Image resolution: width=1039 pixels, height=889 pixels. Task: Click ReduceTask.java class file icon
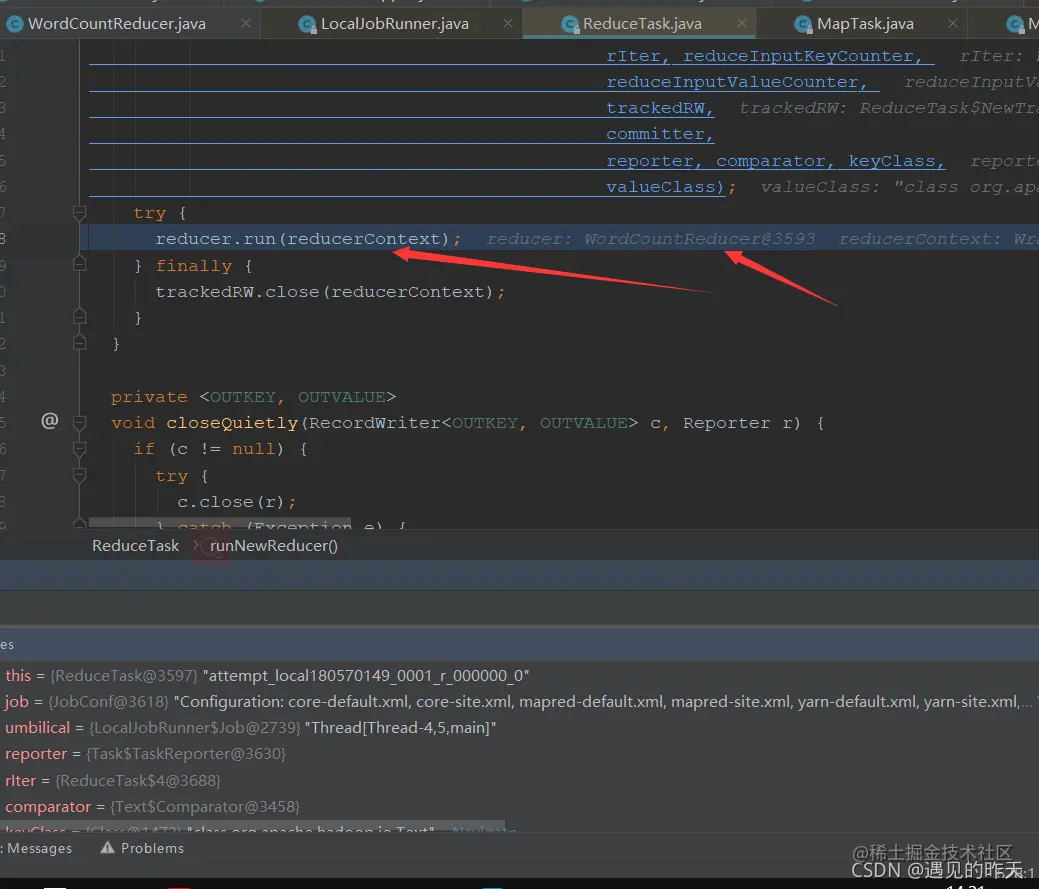coord(569,25)
